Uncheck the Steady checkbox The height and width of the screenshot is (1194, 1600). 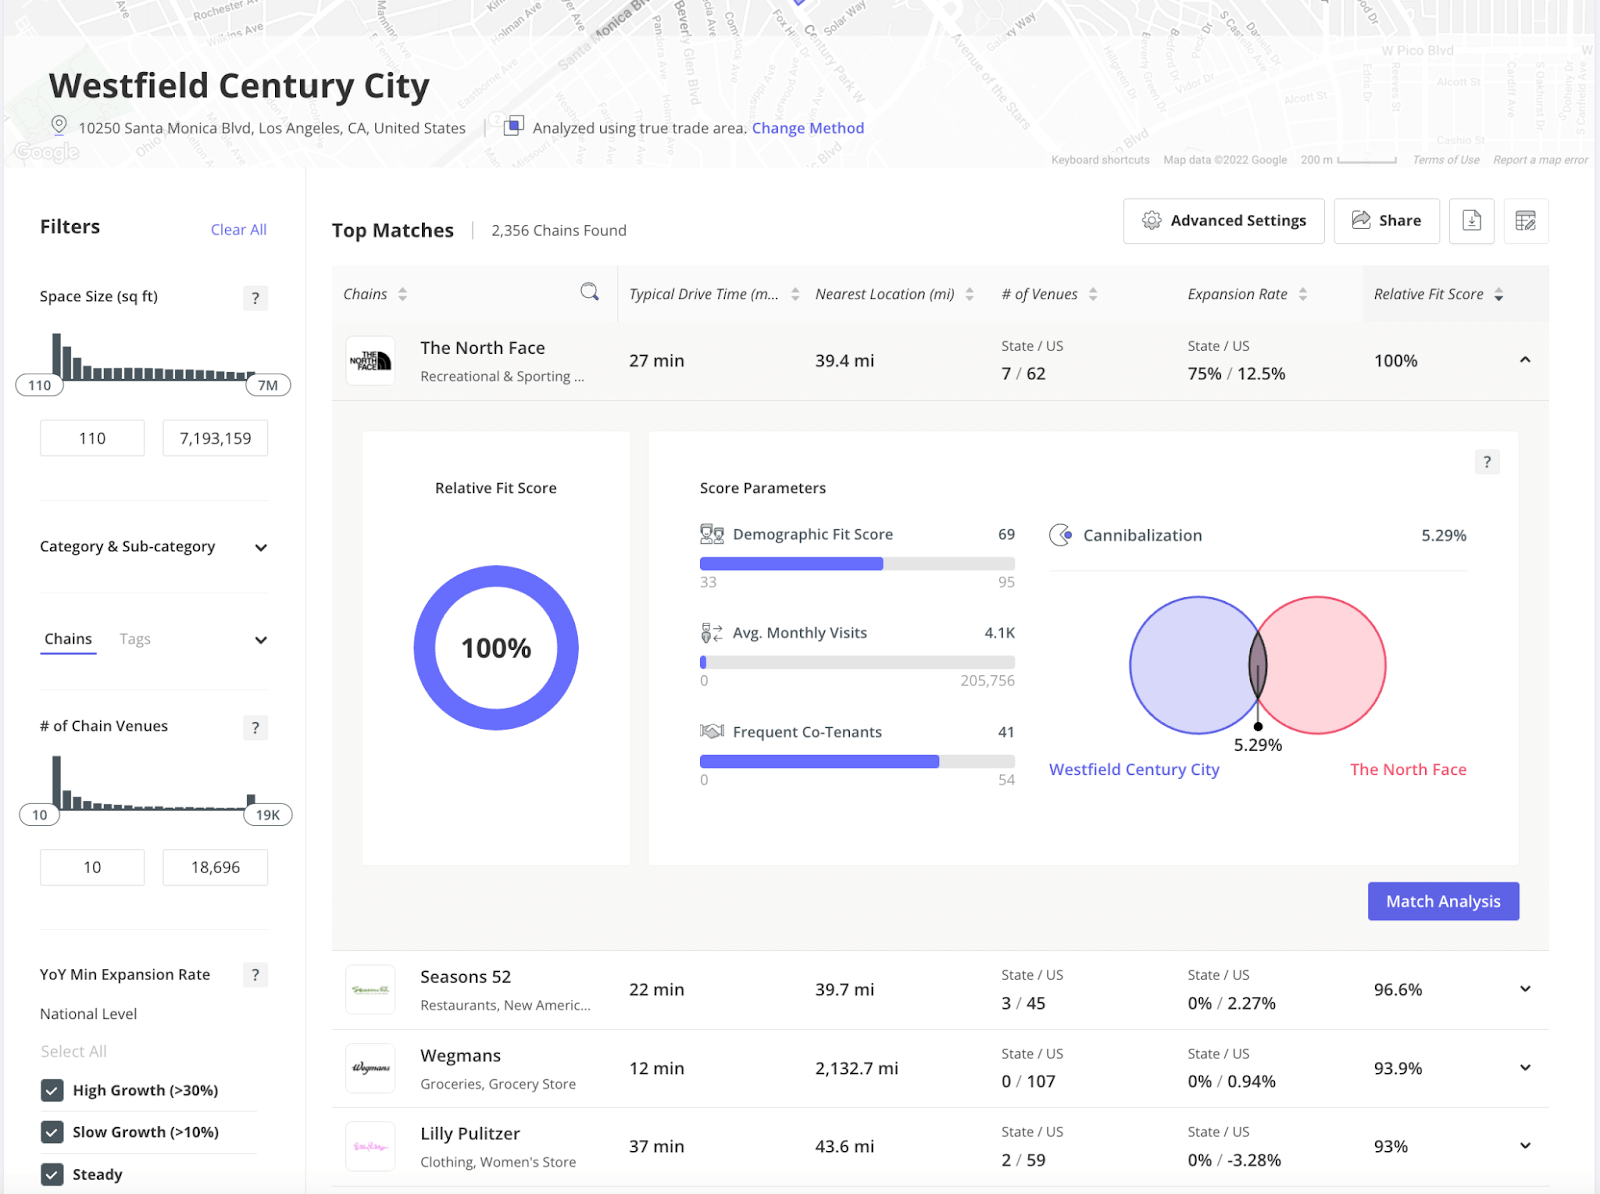pos(52,1174)
